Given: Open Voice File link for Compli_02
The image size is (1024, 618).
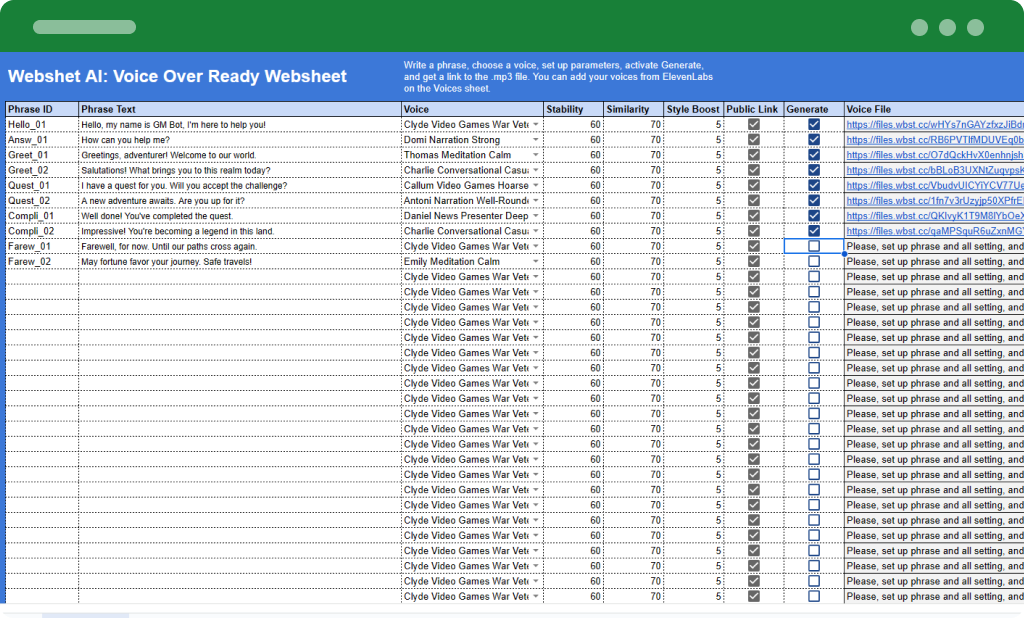Looking at the screenshot, I should 935,231.
